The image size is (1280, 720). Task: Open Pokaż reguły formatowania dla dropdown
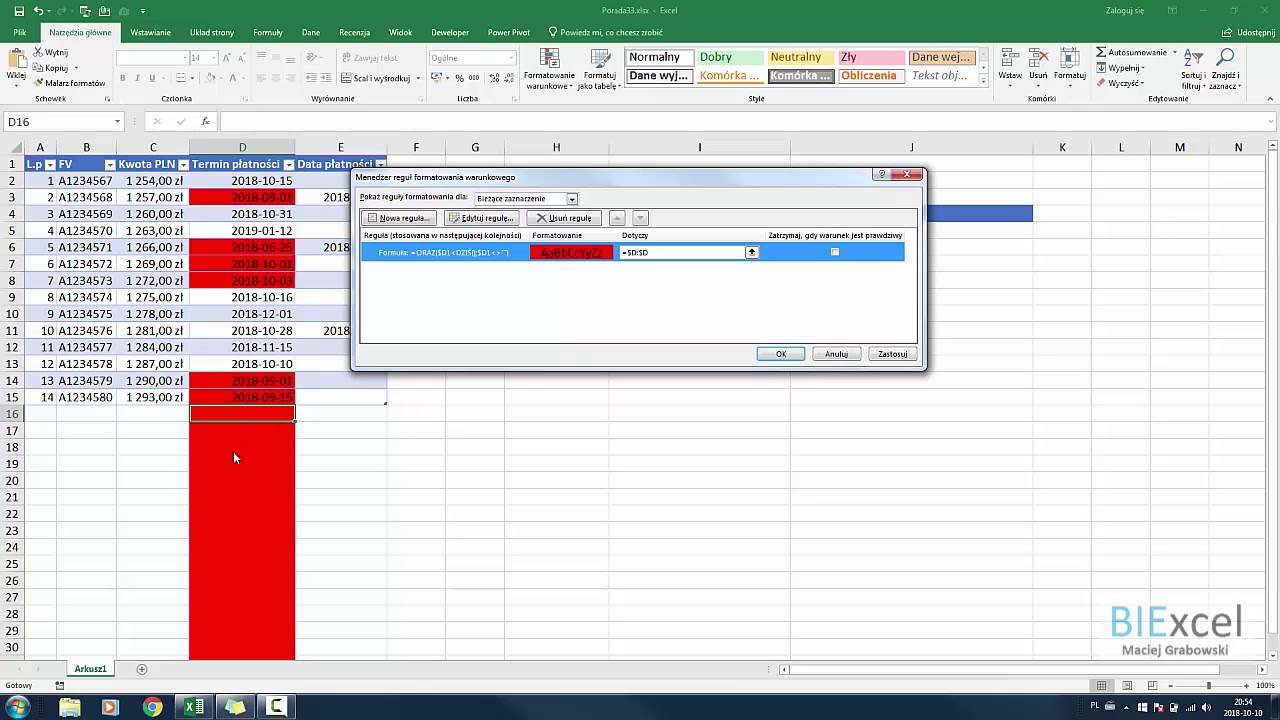572,199
